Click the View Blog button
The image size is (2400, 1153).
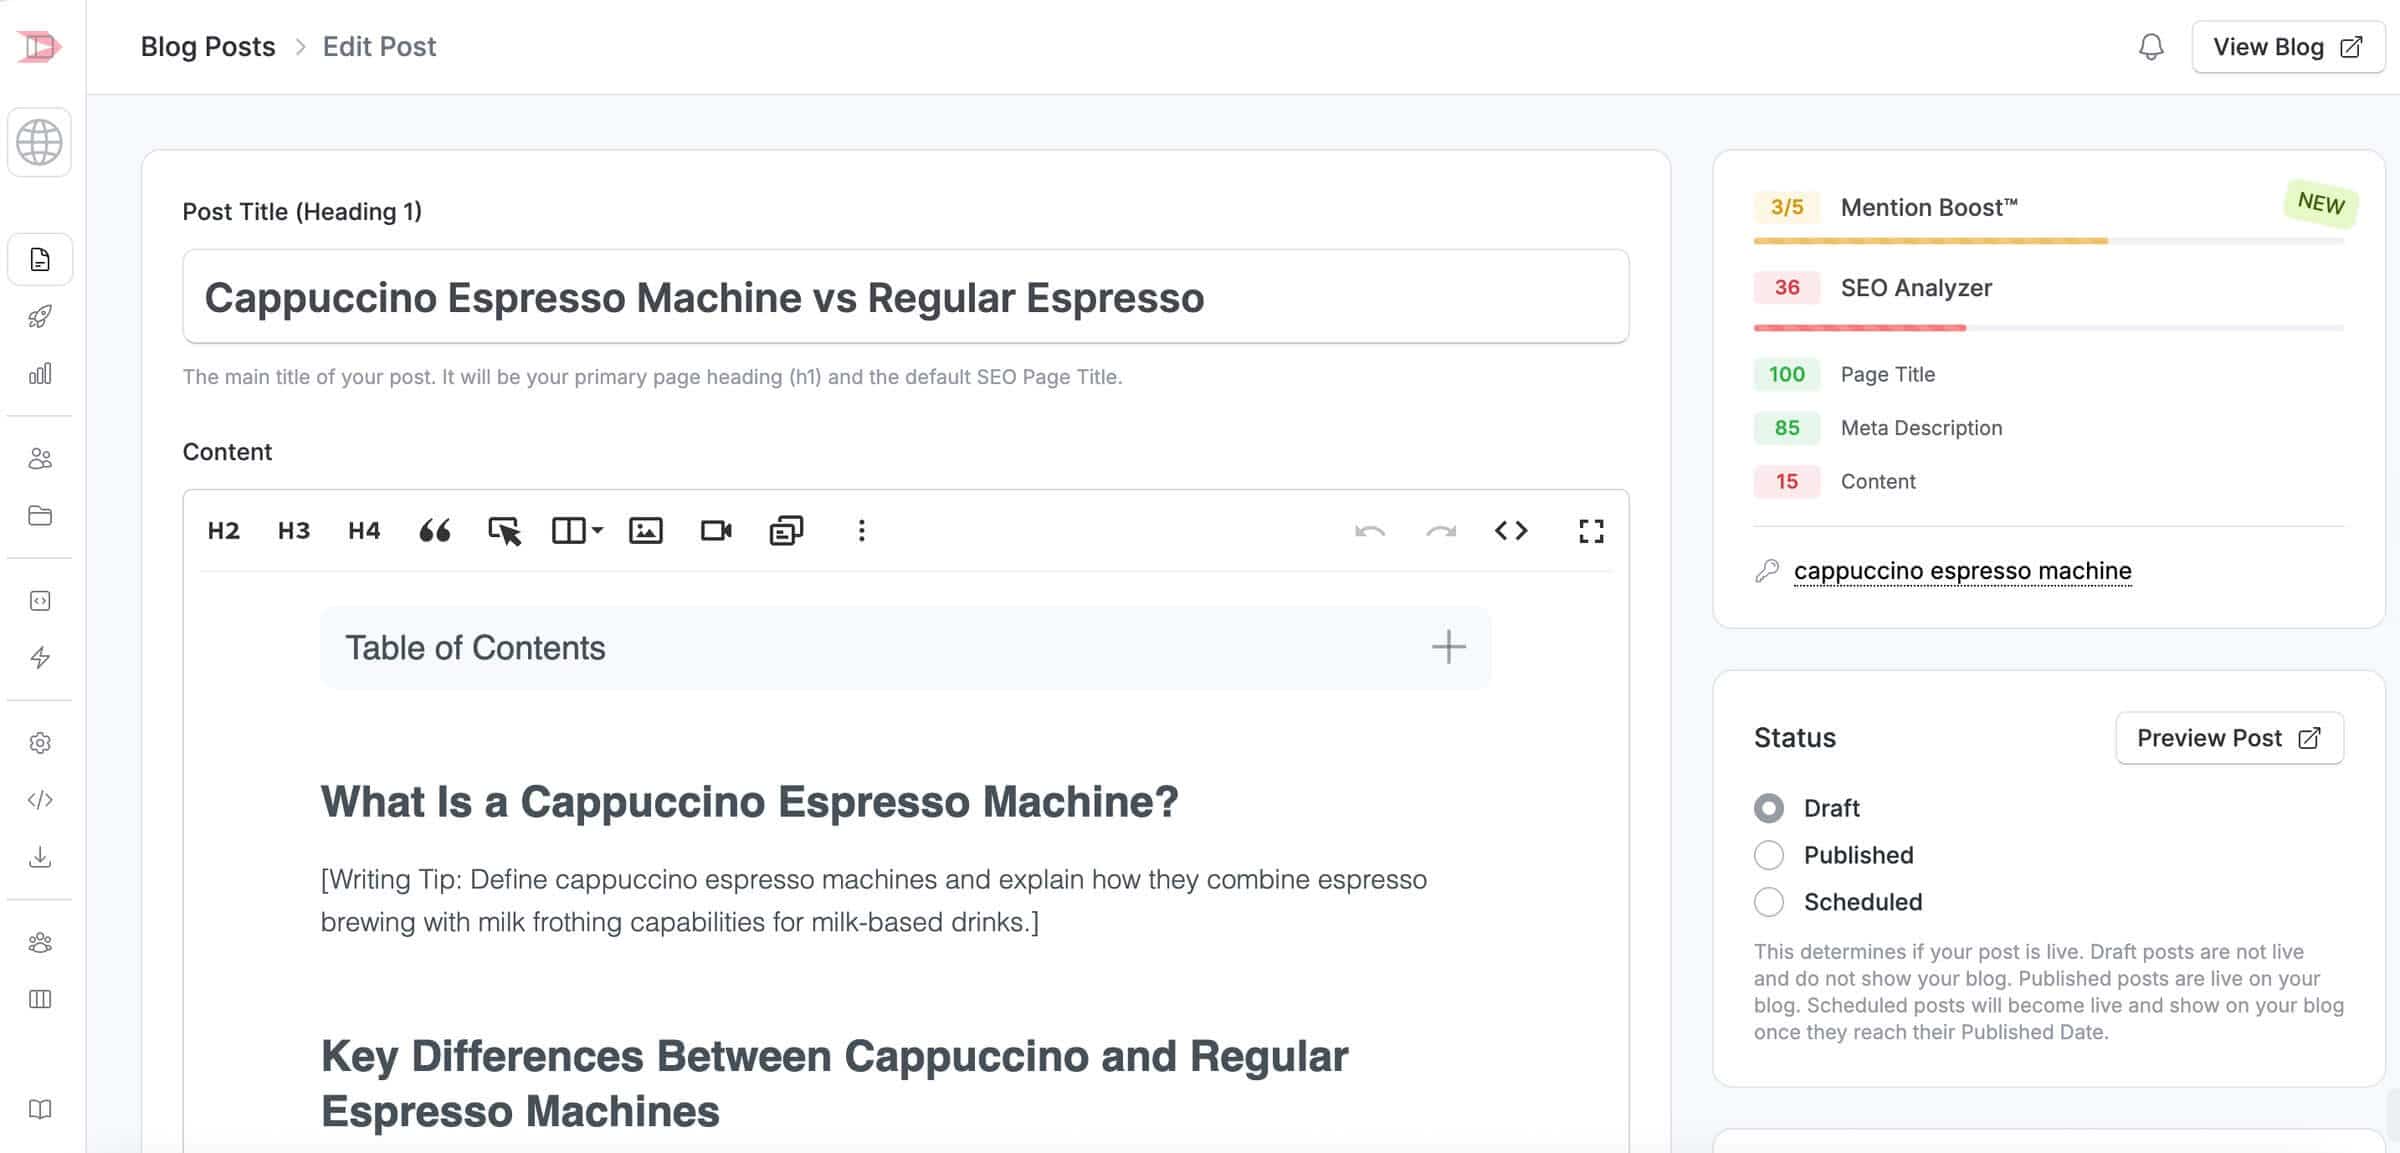point(2288,47)
